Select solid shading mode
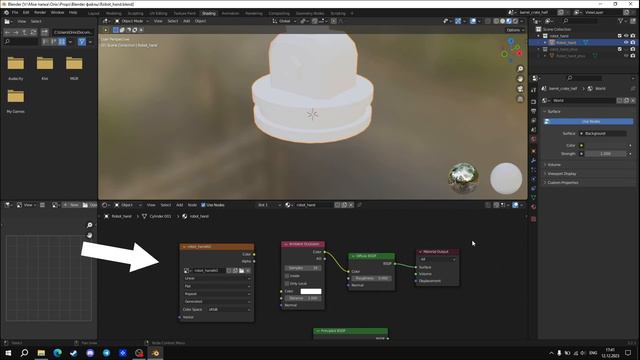This screenshot has width=640, height=360. [x=502, y=21]
